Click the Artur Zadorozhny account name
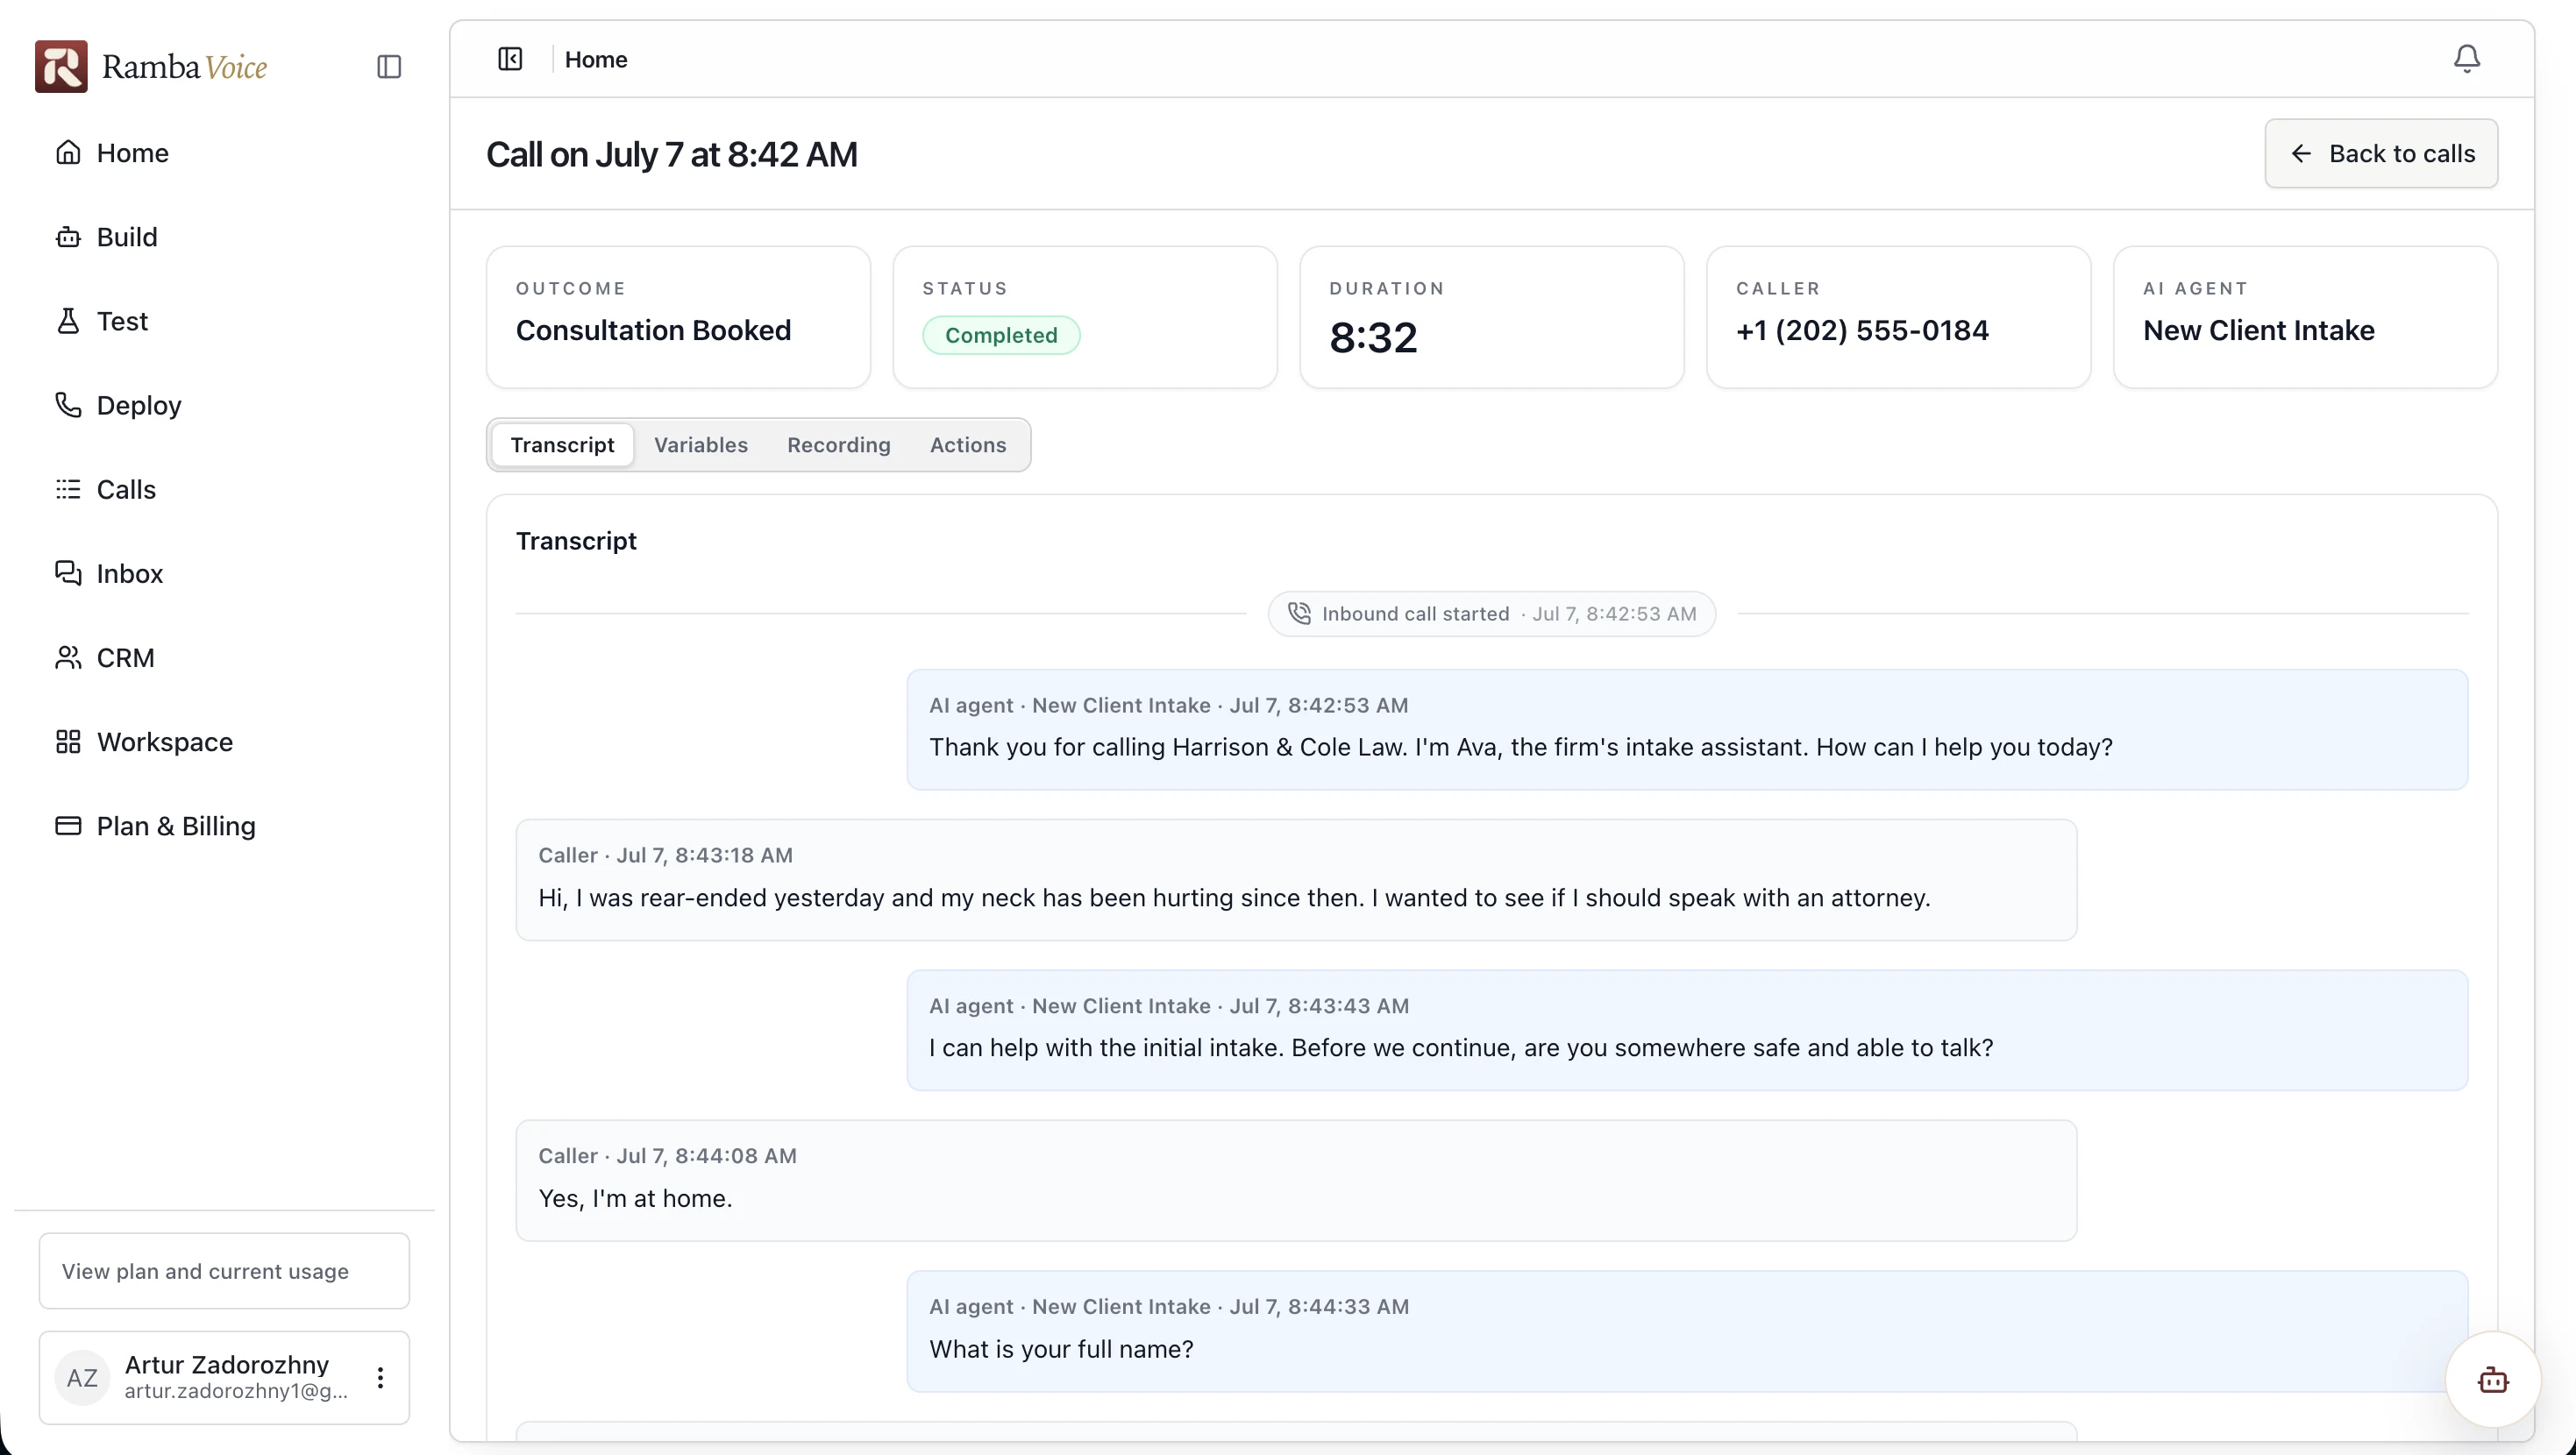Viewport: 2576px width, 1455px height. click(227, 1365)
